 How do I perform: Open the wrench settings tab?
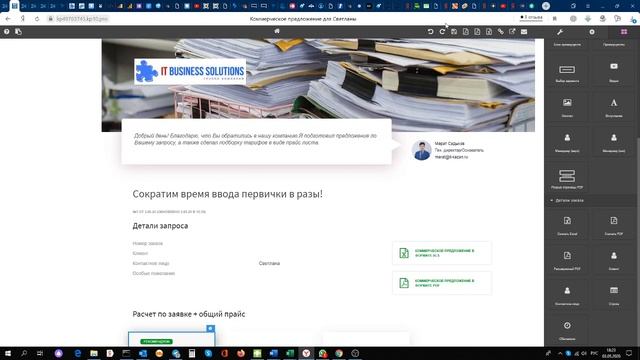point(560,32)
